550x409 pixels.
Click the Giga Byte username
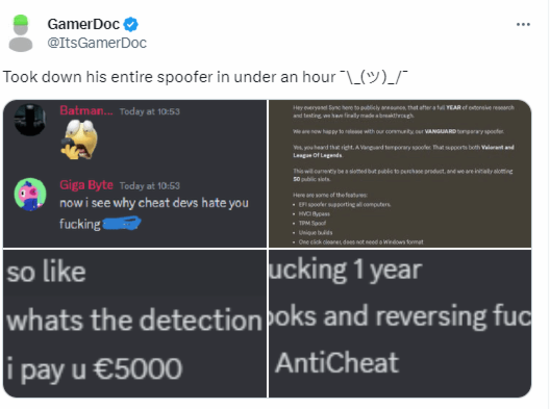coord(86,185)
